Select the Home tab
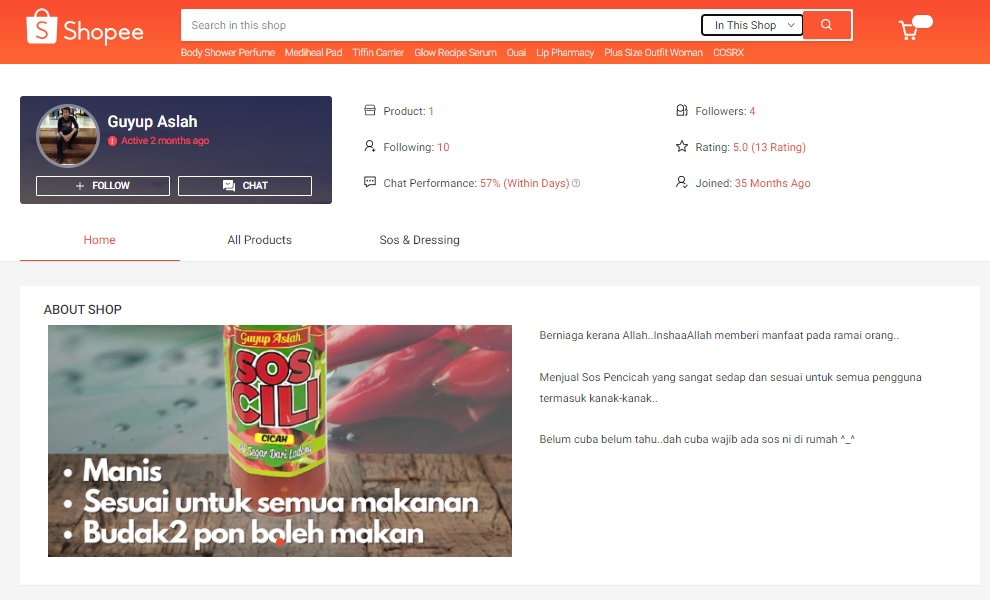The height and width of the screenshot is (600, 990). click(99, 240)
